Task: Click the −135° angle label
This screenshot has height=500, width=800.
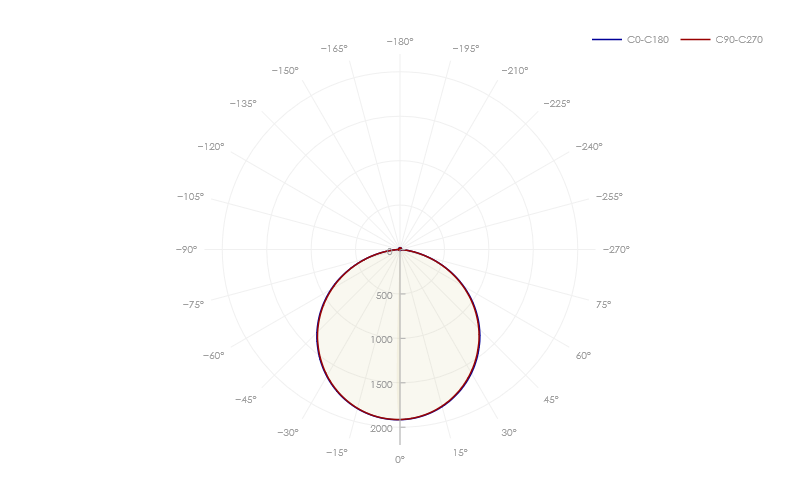Action: [x=243, y=104]
